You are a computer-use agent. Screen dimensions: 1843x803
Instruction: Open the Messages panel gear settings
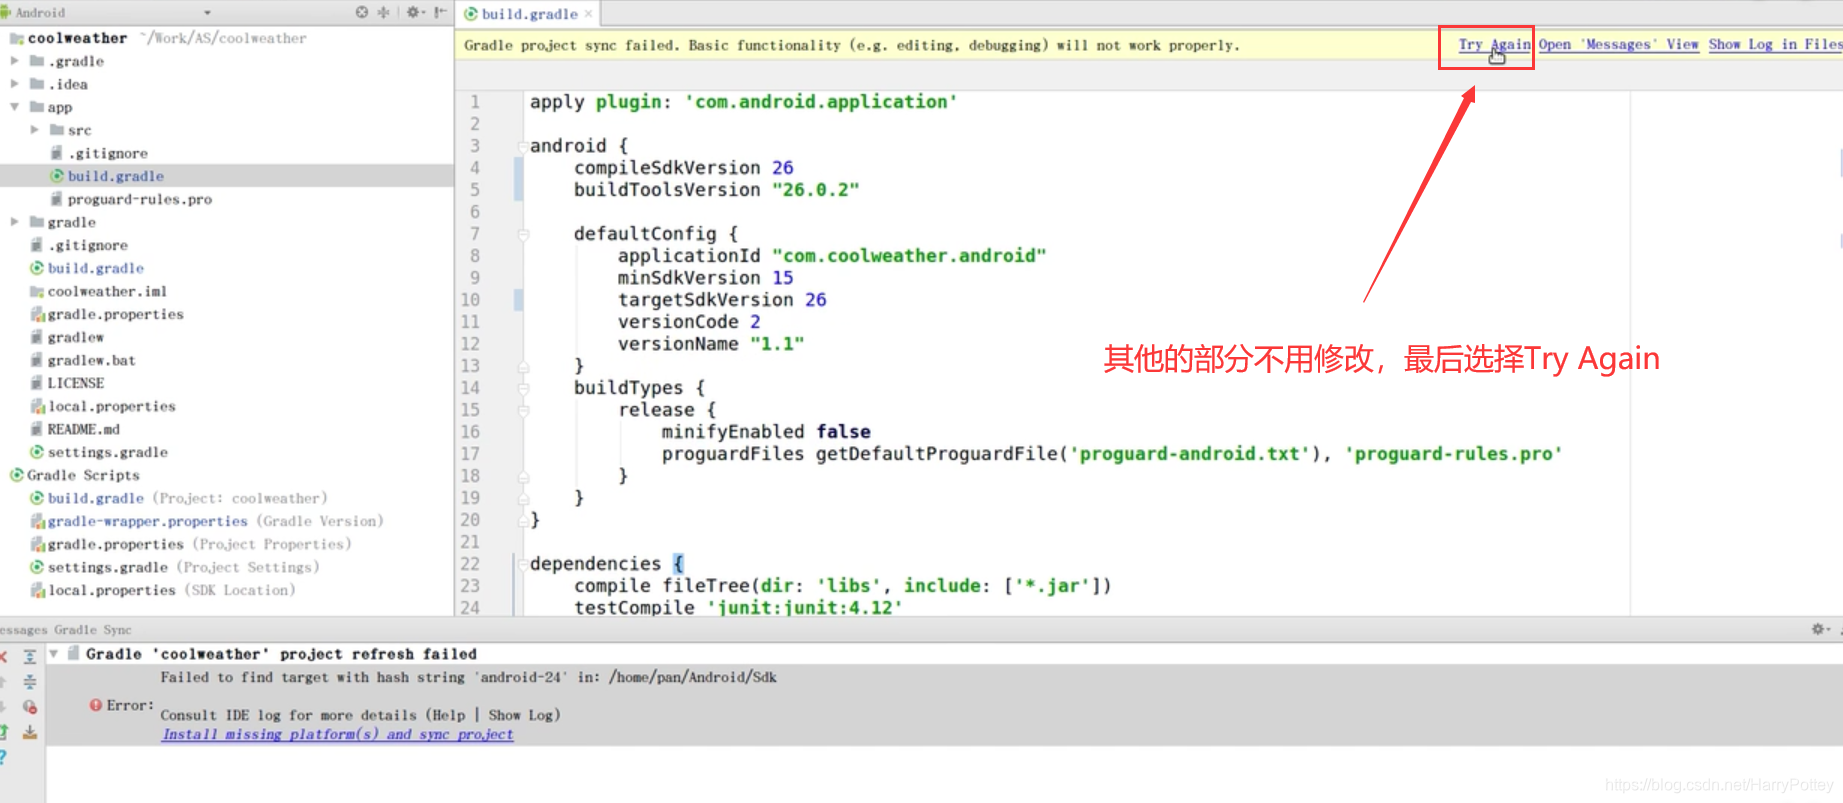(1820, 629)
